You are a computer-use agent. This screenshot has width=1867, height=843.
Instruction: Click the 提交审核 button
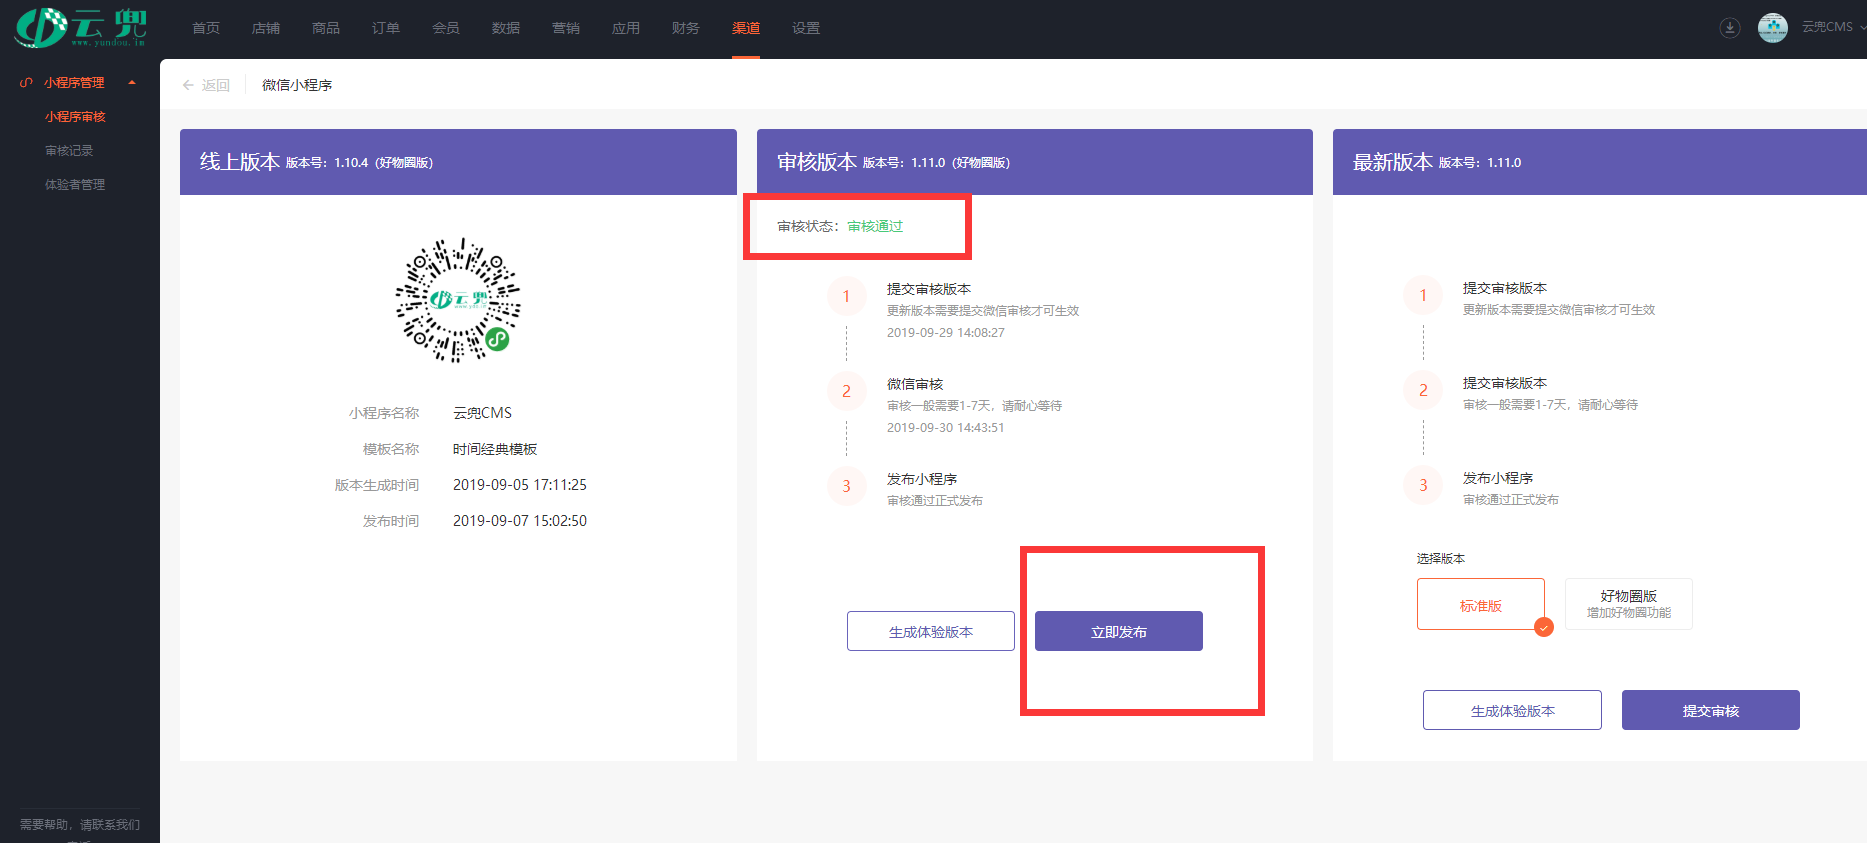click(1711, 710)
